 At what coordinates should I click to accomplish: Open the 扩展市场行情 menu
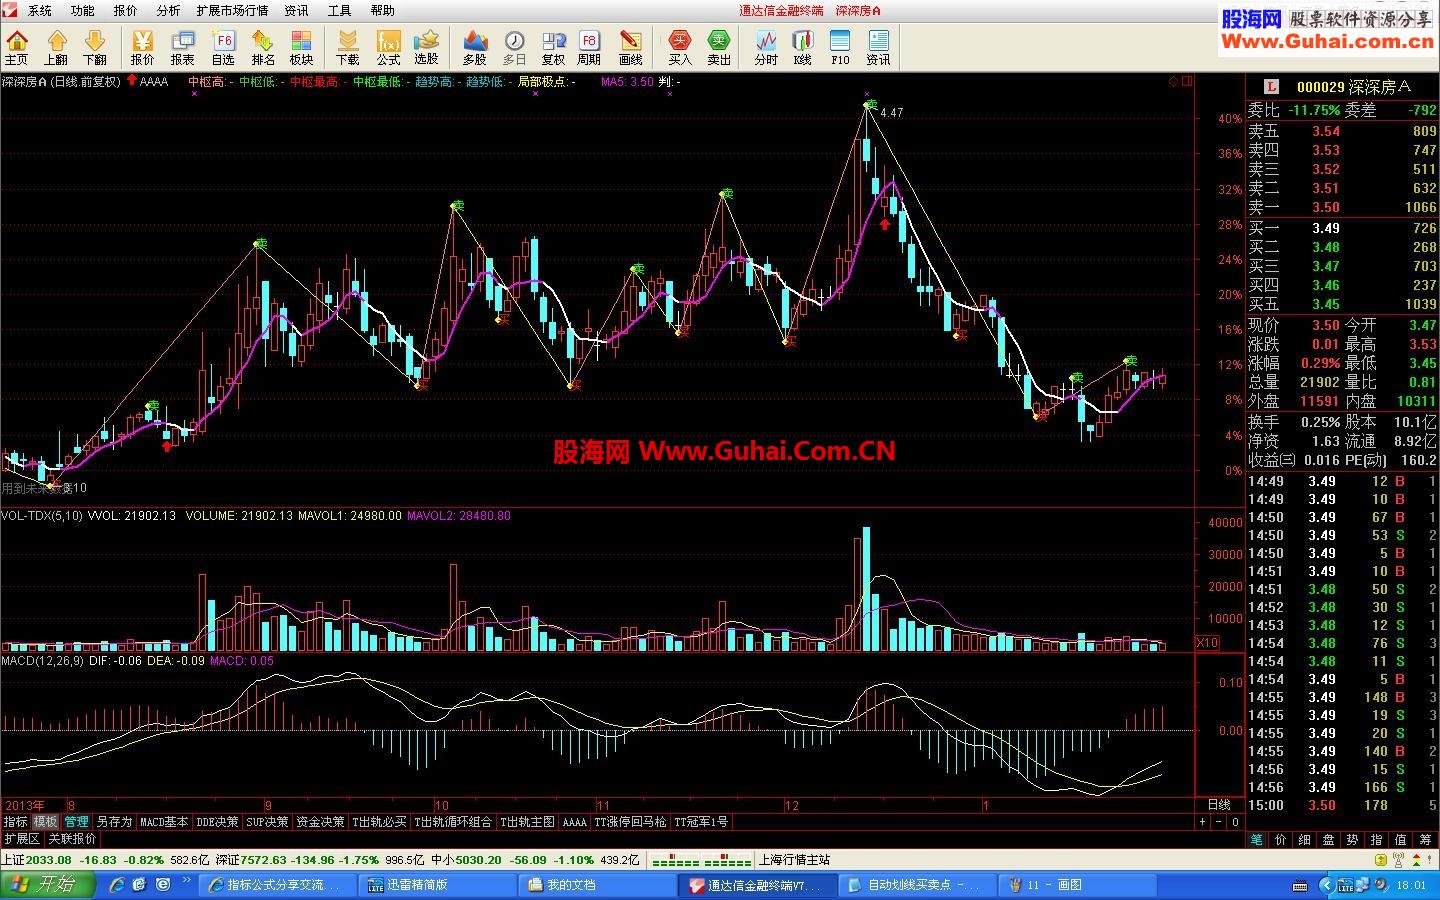click(x=232, y=10)
